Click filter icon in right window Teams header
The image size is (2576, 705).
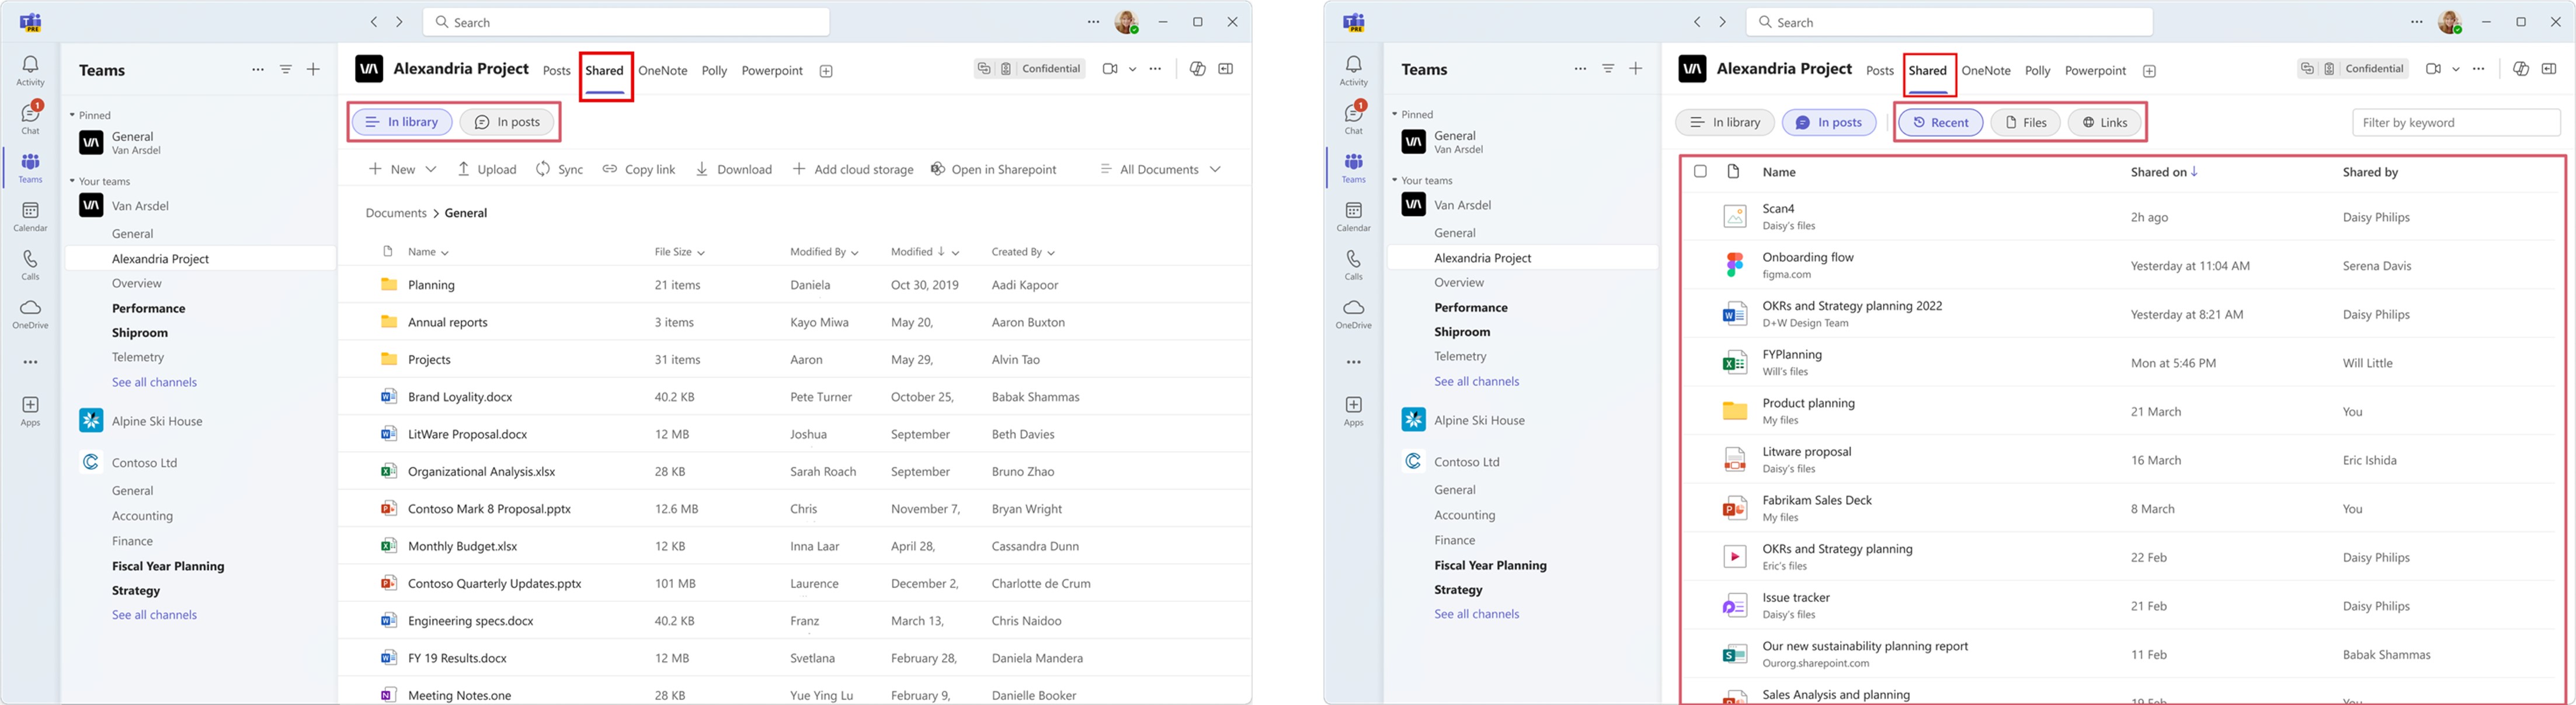[x=1608, y=69]
